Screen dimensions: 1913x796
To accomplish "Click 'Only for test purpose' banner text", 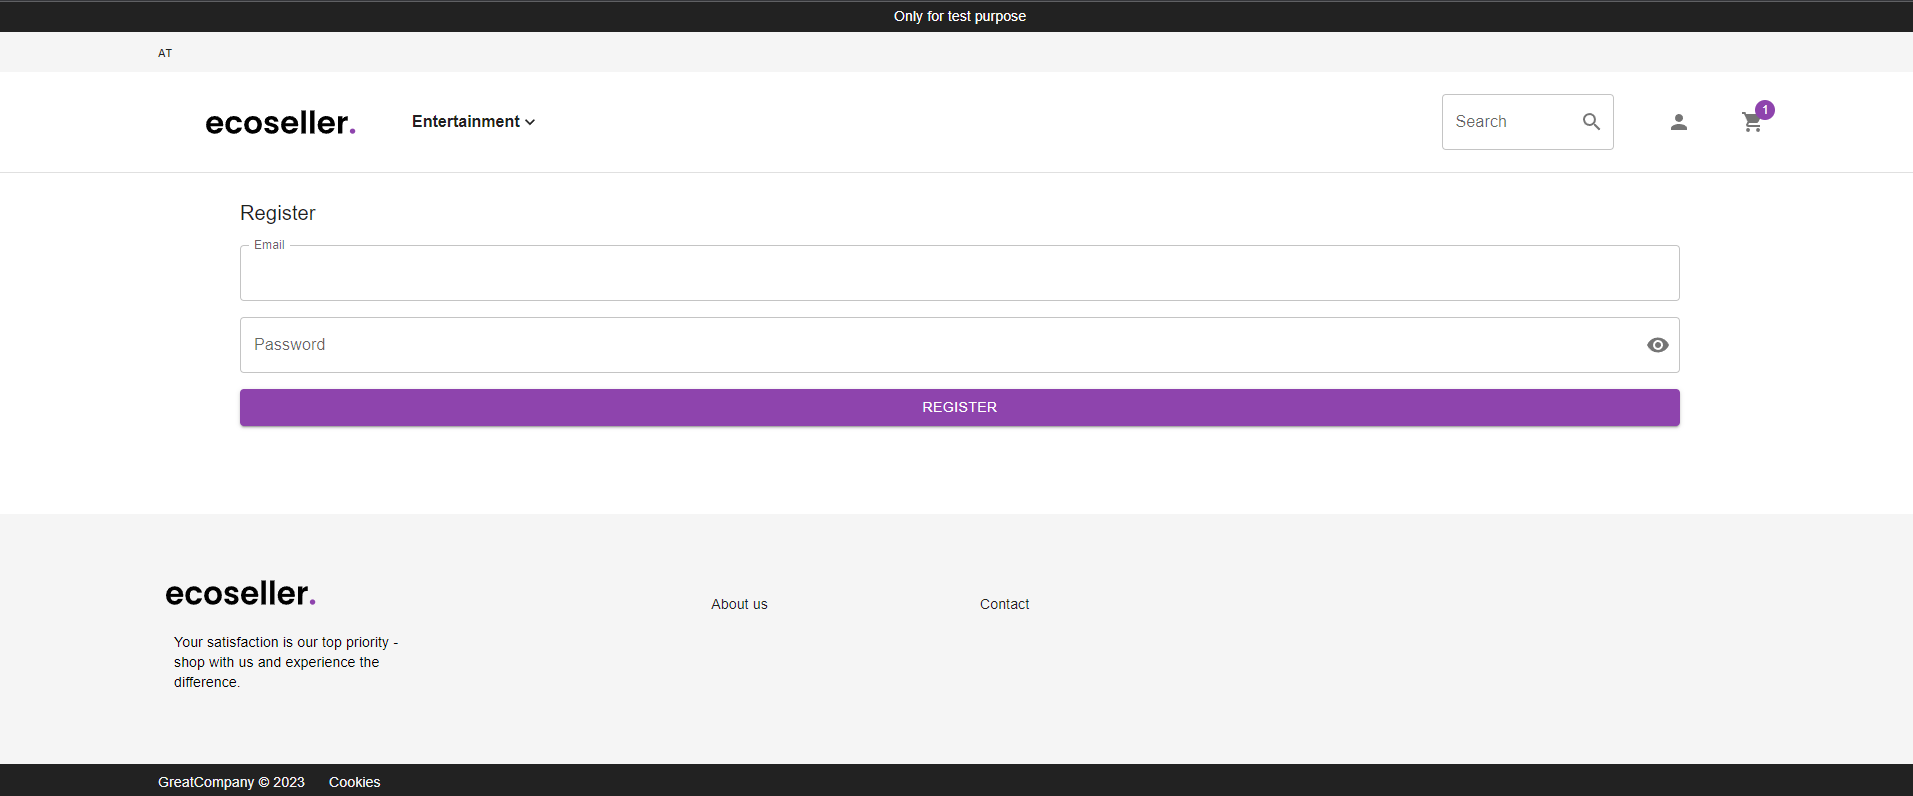I will pyautogui.click(x=959, y=16).
